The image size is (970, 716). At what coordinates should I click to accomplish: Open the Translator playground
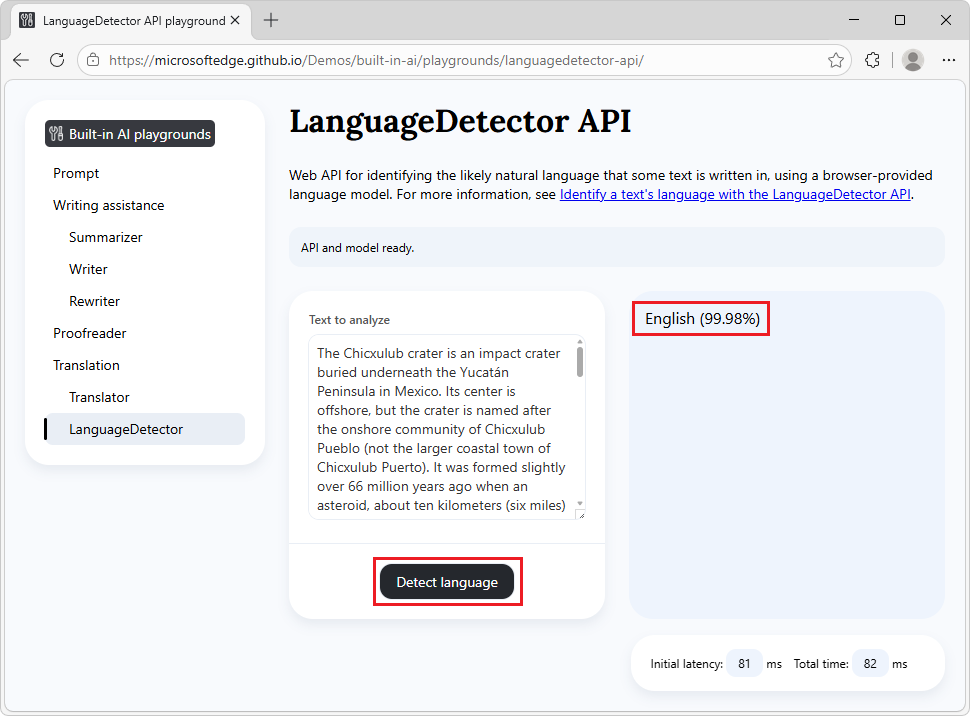[x=98, y=396]
